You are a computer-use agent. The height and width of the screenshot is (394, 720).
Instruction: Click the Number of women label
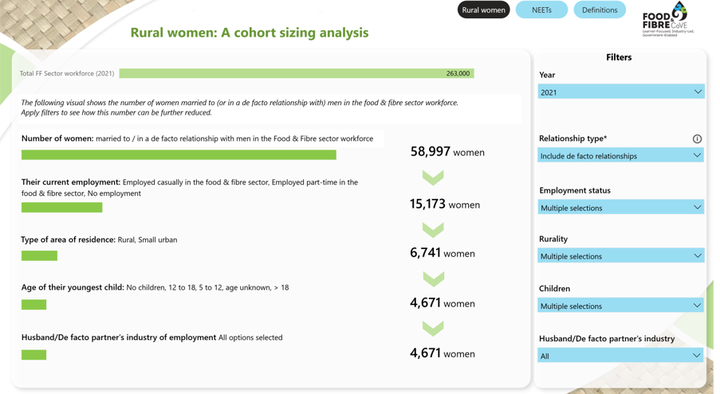point(57,138)
